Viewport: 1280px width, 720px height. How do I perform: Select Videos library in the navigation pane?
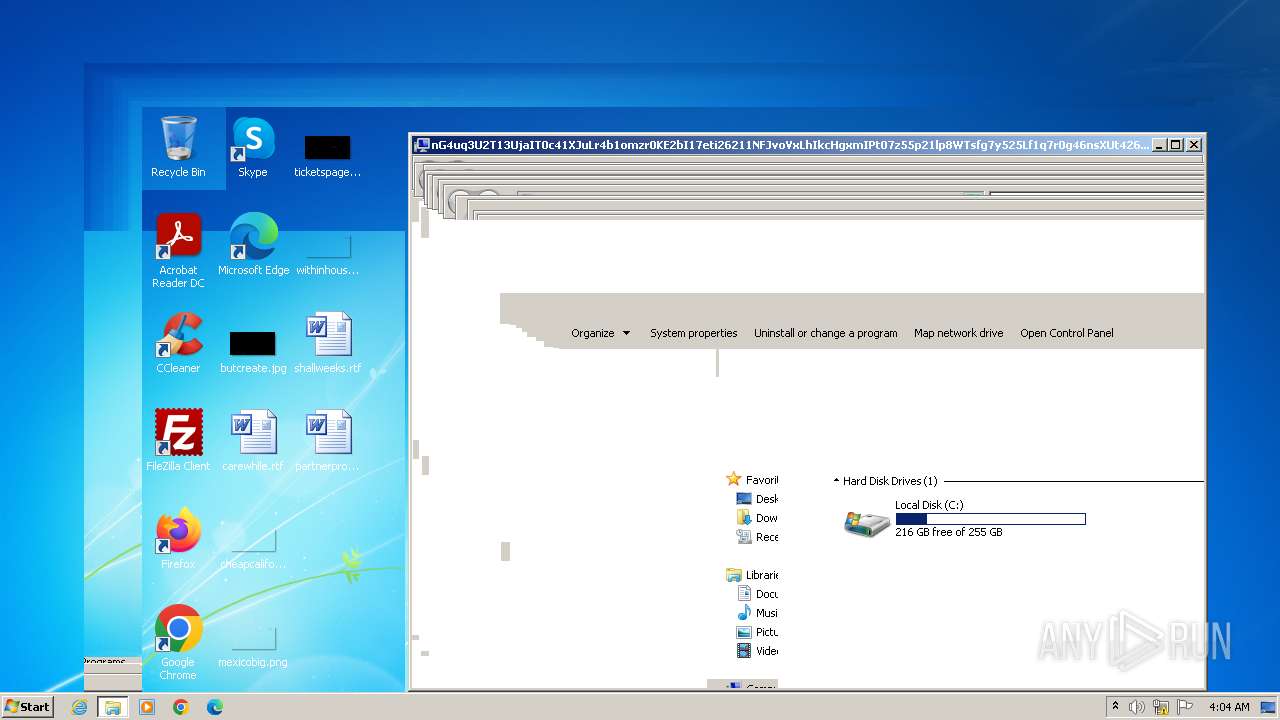click(757, 651)
